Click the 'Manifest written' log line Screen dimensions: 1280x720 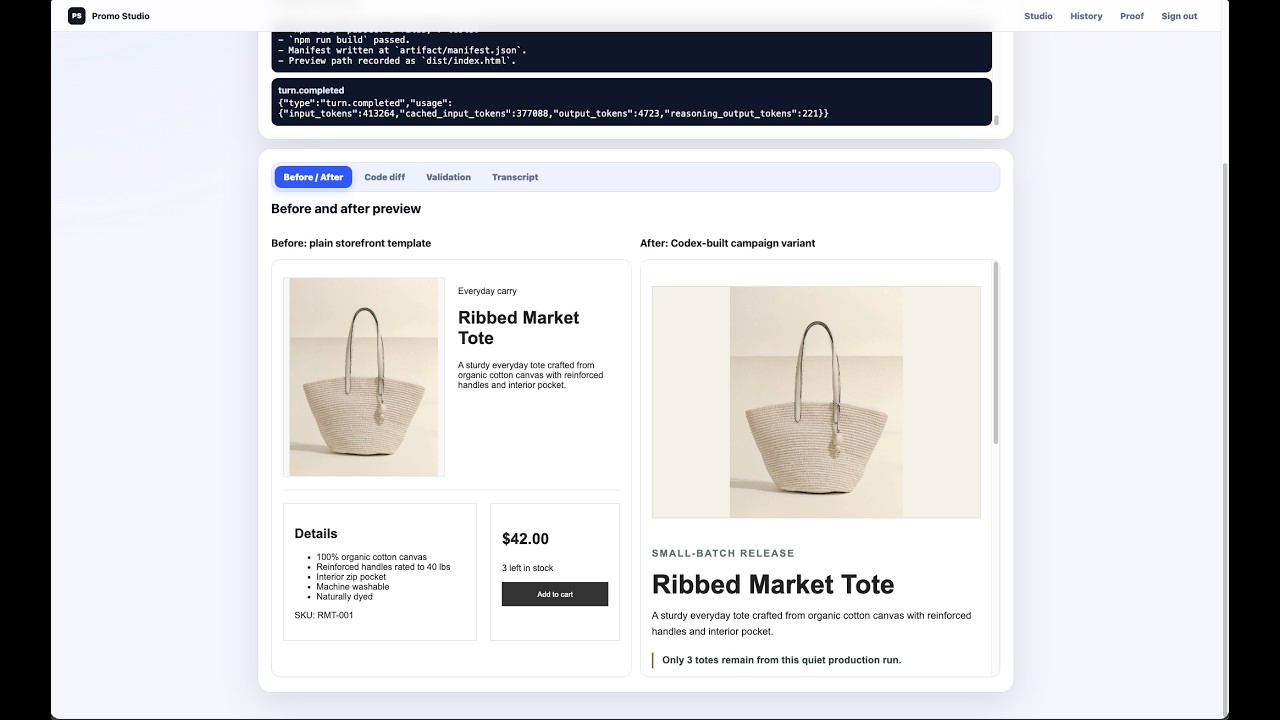pyautogui.click(x=402, y=50)
